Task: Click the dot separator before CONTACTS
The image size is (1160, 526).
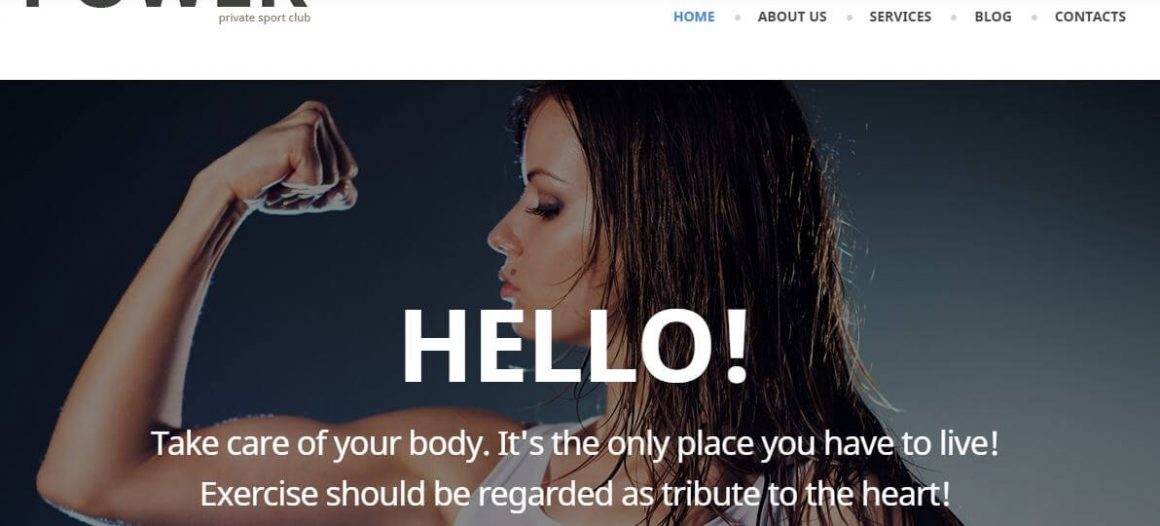Action: [1033, 17]
